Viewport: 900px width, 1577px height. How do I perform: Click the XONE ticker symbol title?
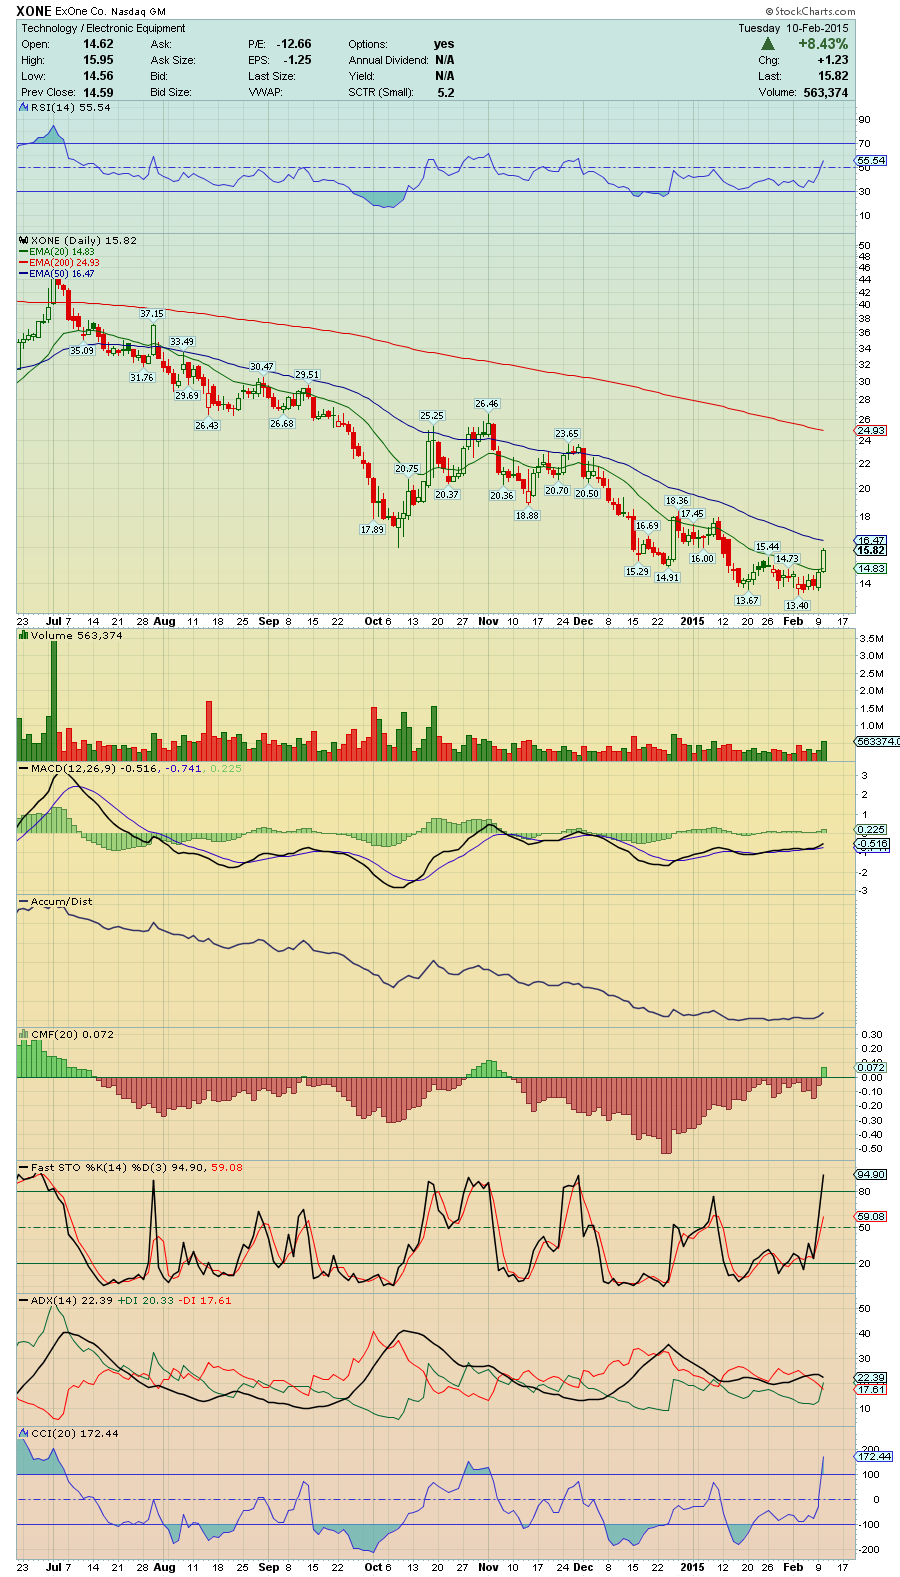tap(33, 12)
